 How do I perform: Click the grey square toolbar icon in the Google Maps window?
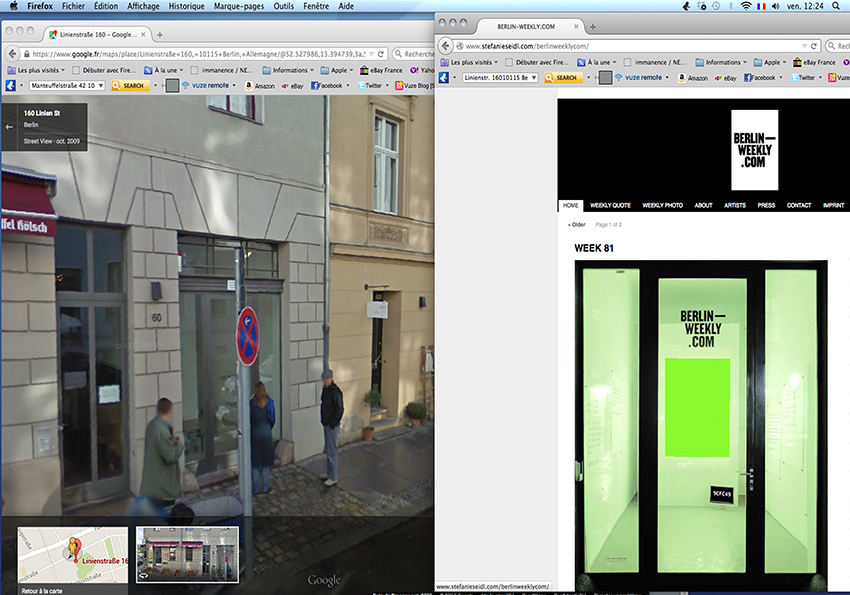pos(172,86)
